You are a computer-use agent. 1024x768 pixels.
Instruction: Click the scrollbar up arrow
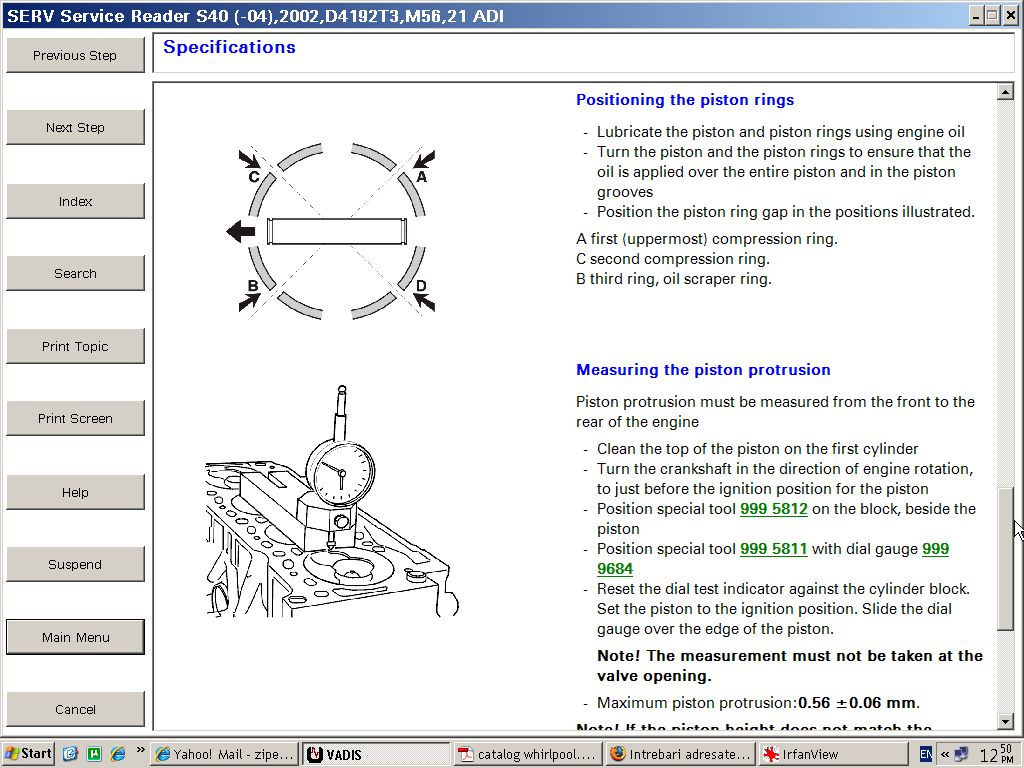point(1005,92)
